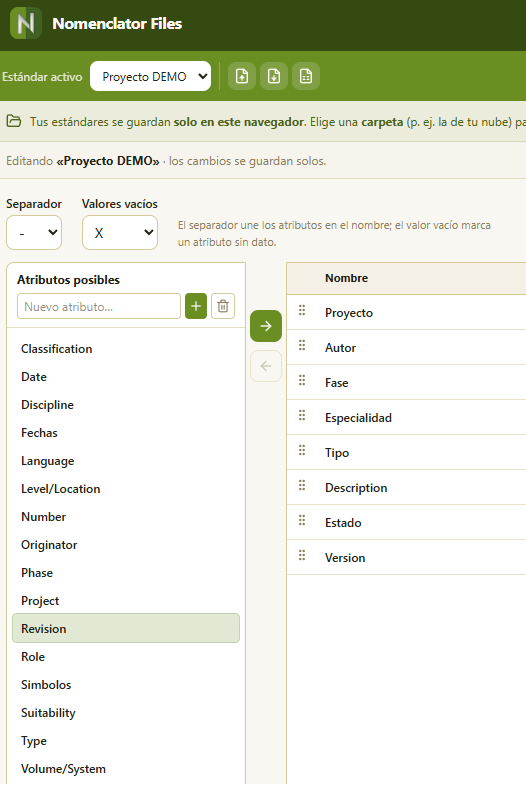
Task: Select Language in possible attributes list
Action: tap(126, 461)
